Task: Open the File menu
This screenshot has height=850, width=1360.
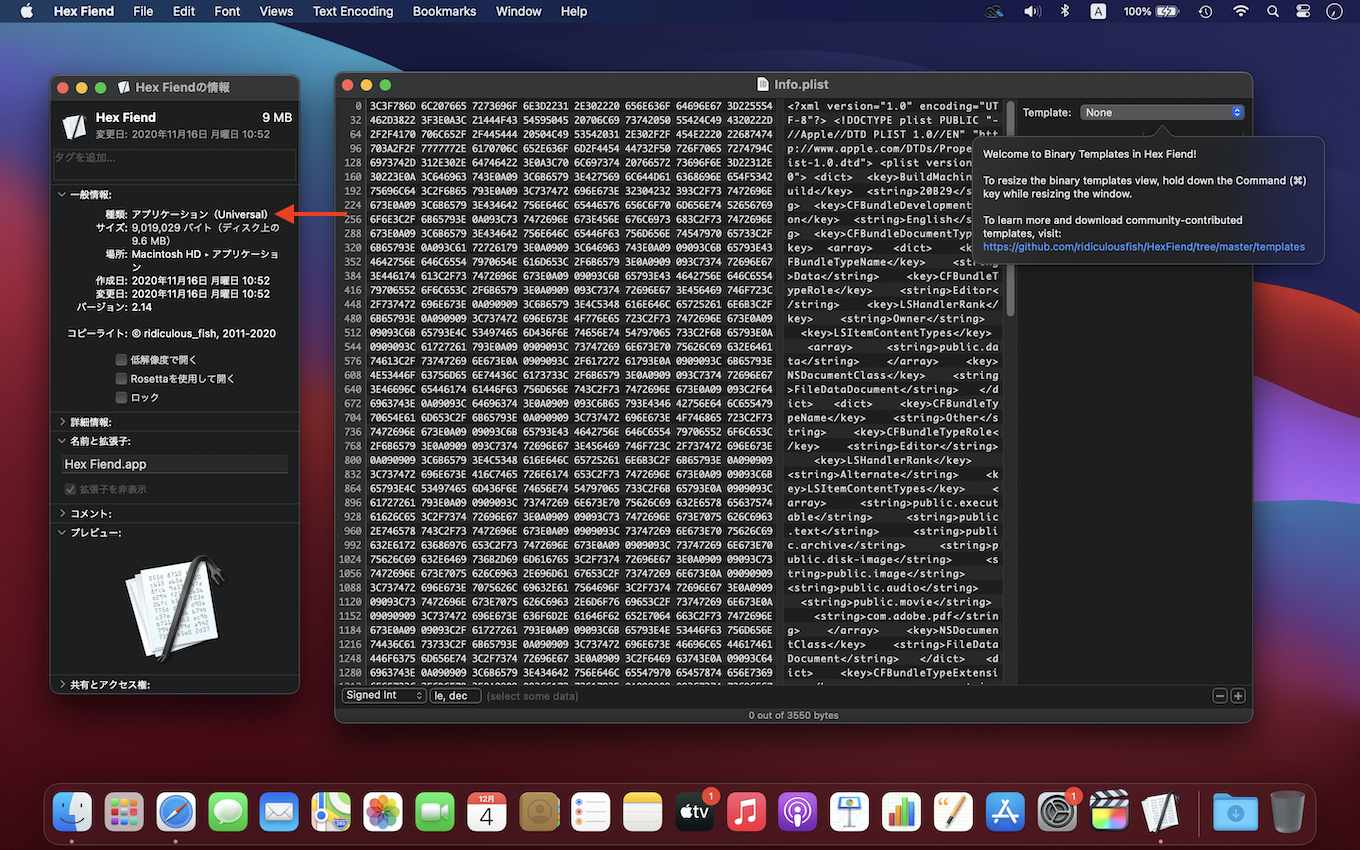Action: coord(143,11)
